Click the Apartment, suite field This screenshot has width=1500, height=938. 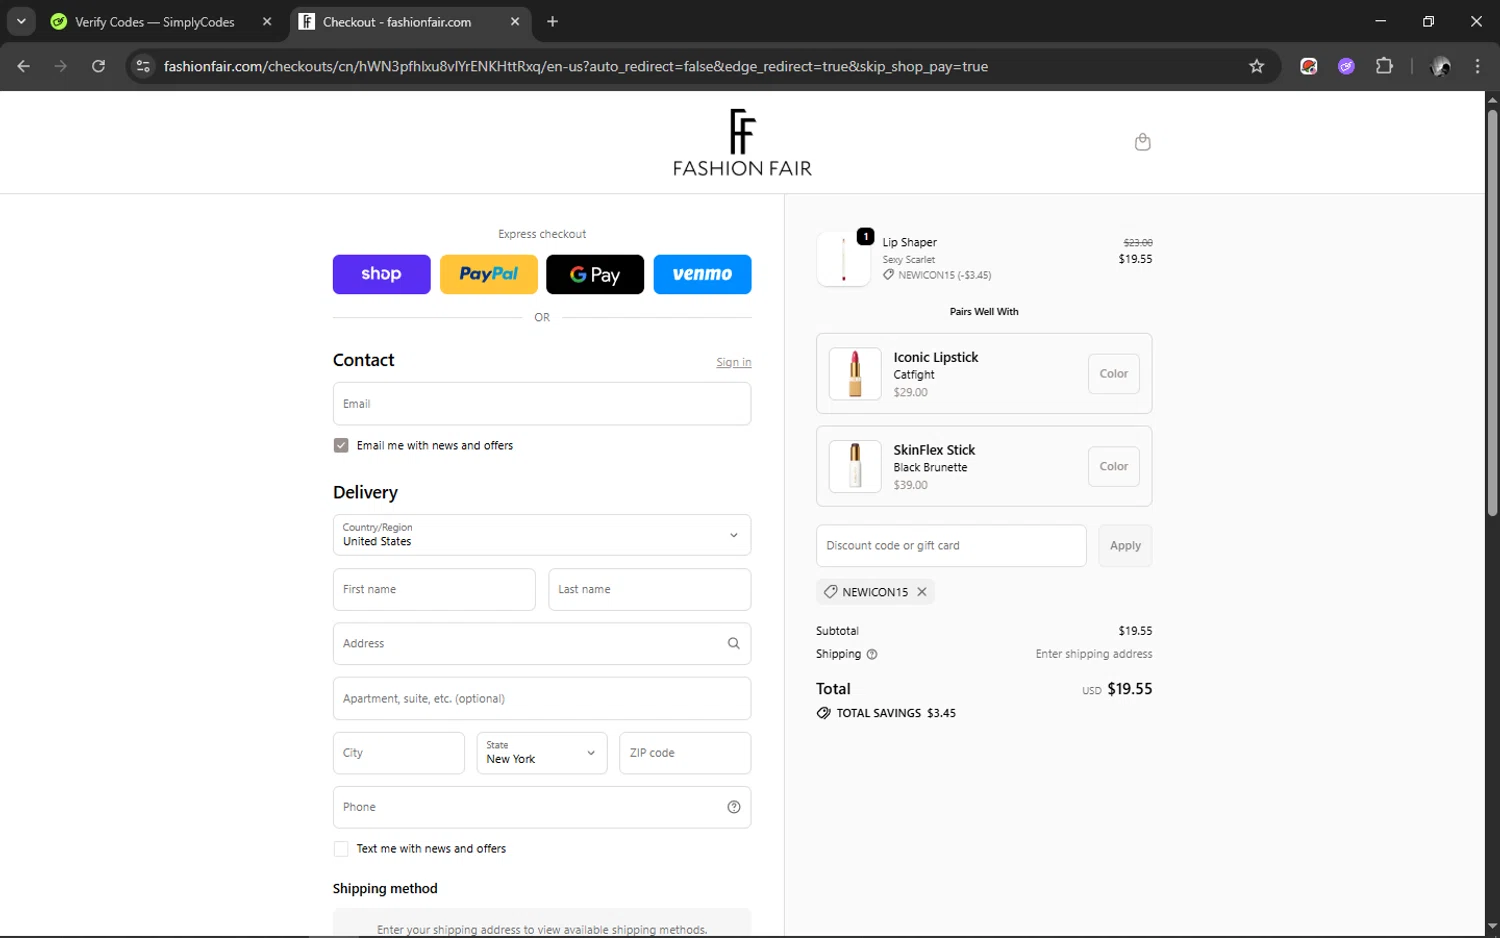(542, 699)
